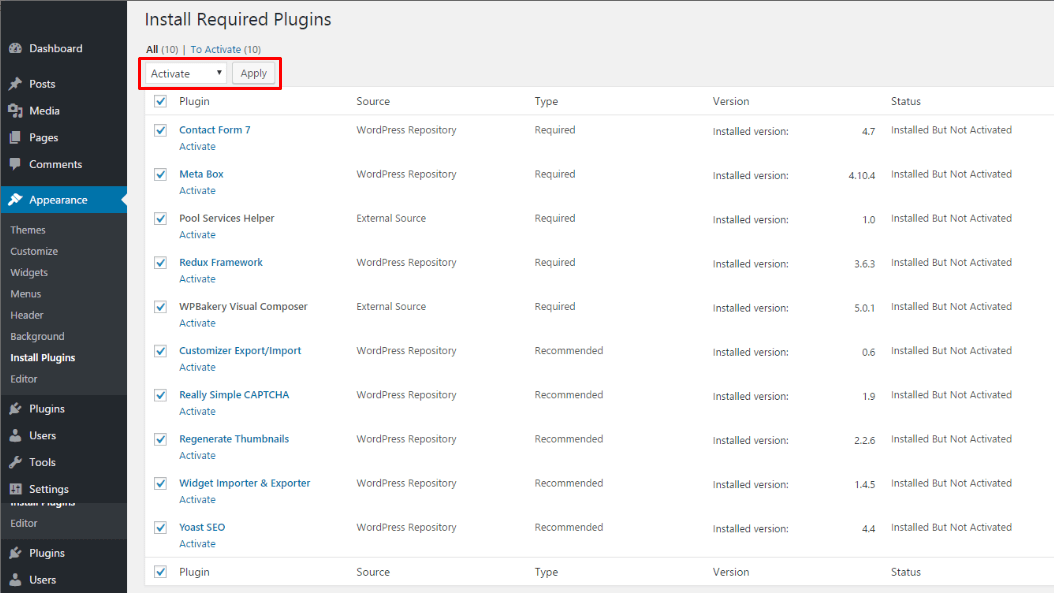The image size is (1054, 593).
Task: Click the Settings sliders icon
Action: coord(15,489)
